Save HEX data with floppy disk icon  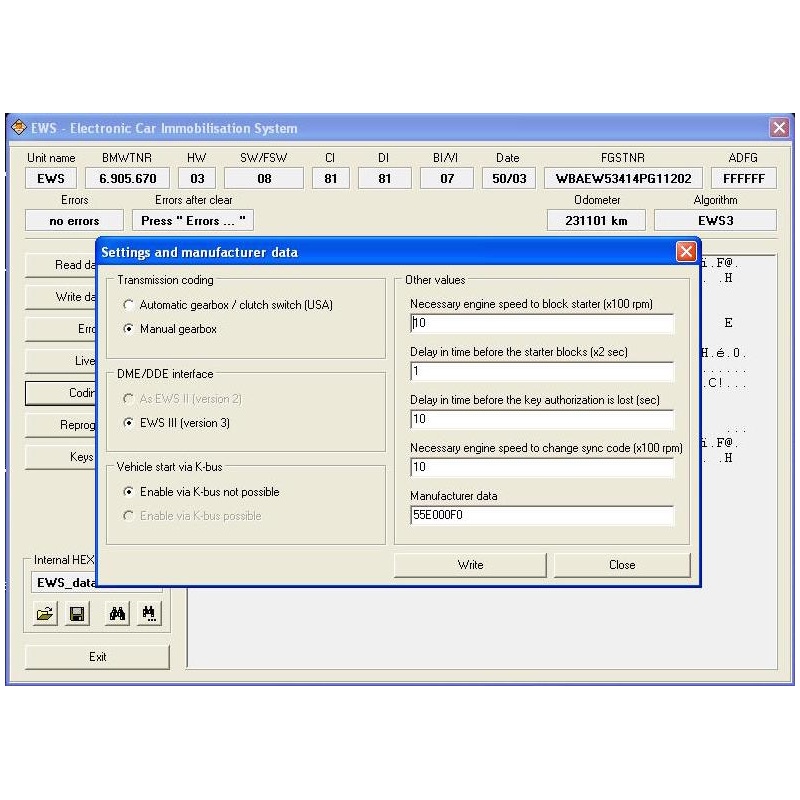pos(77,614)
